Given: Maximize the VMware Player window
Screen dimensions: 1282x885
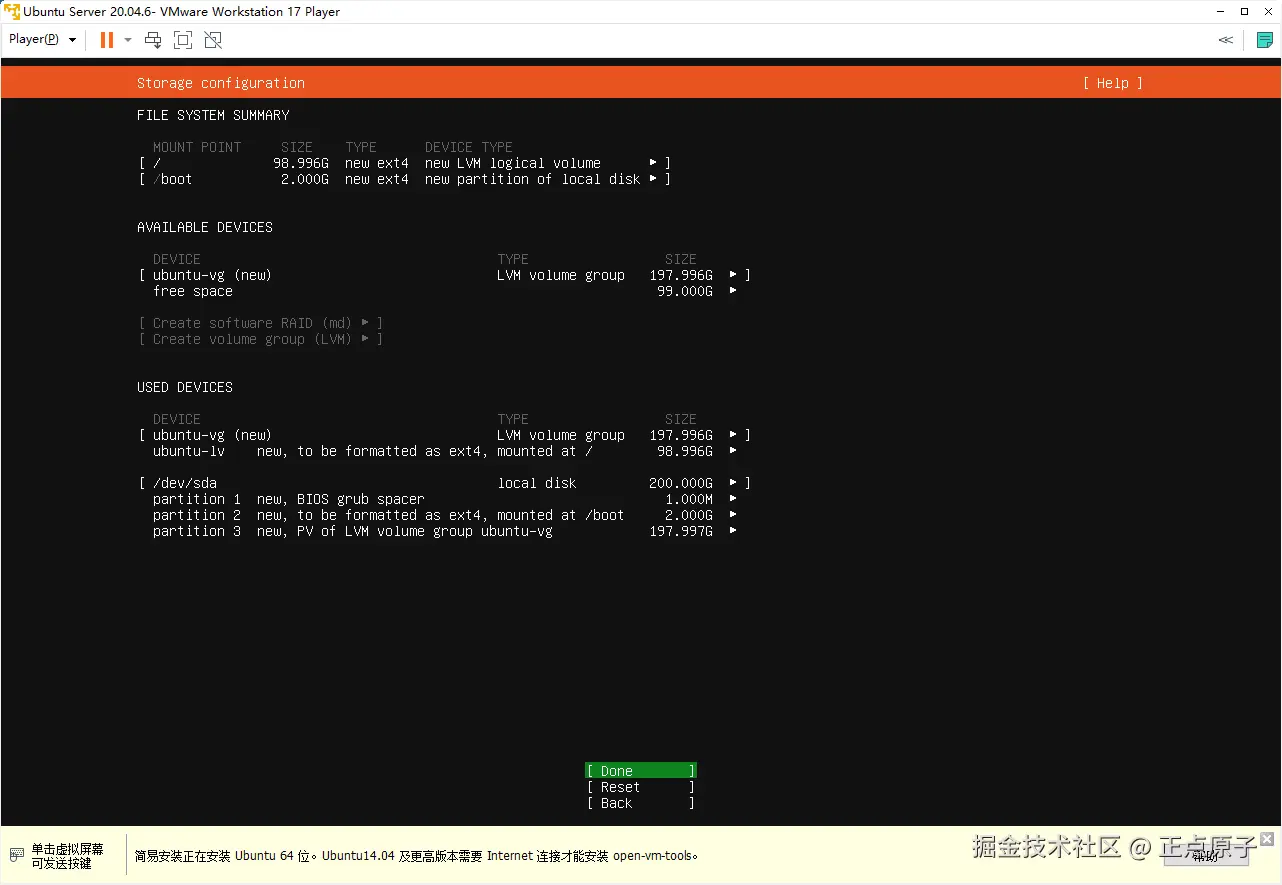Looking at the screenshot, I should pyautogui.click(x=1244, y=12).
